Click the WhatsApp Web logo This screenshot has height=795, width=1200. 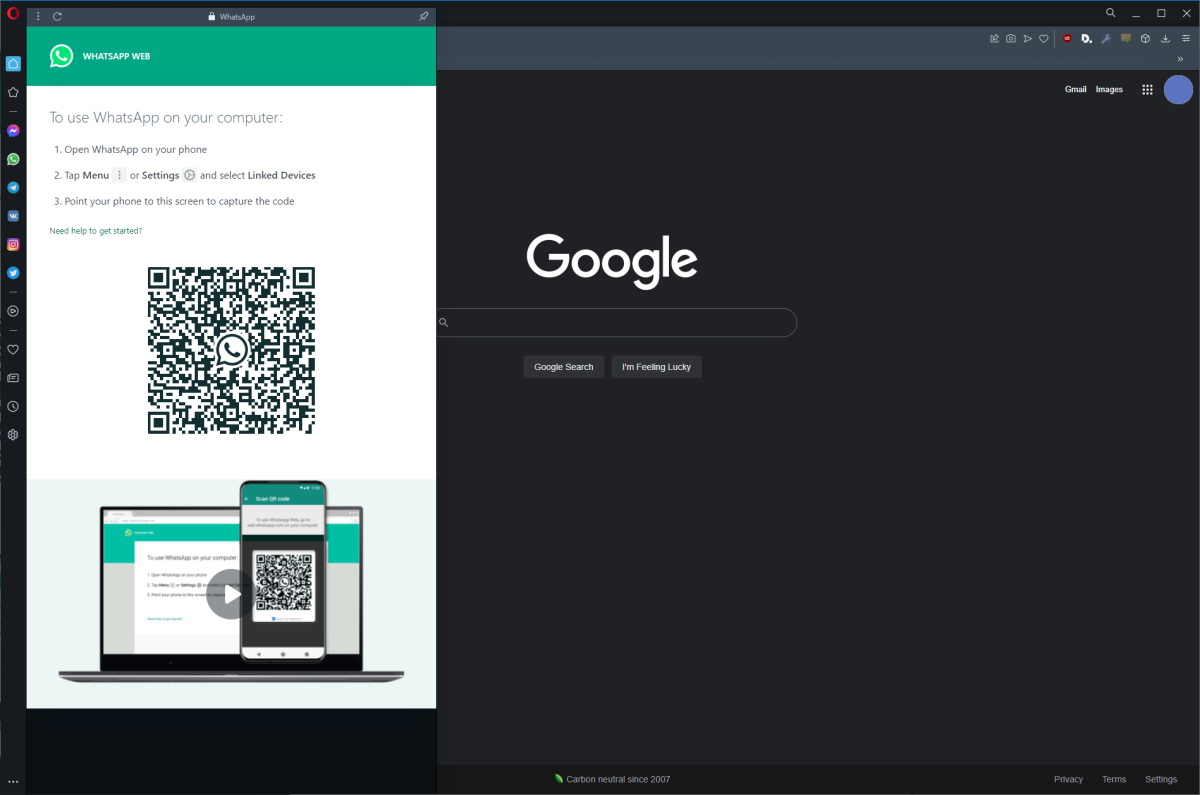point(61,56)
